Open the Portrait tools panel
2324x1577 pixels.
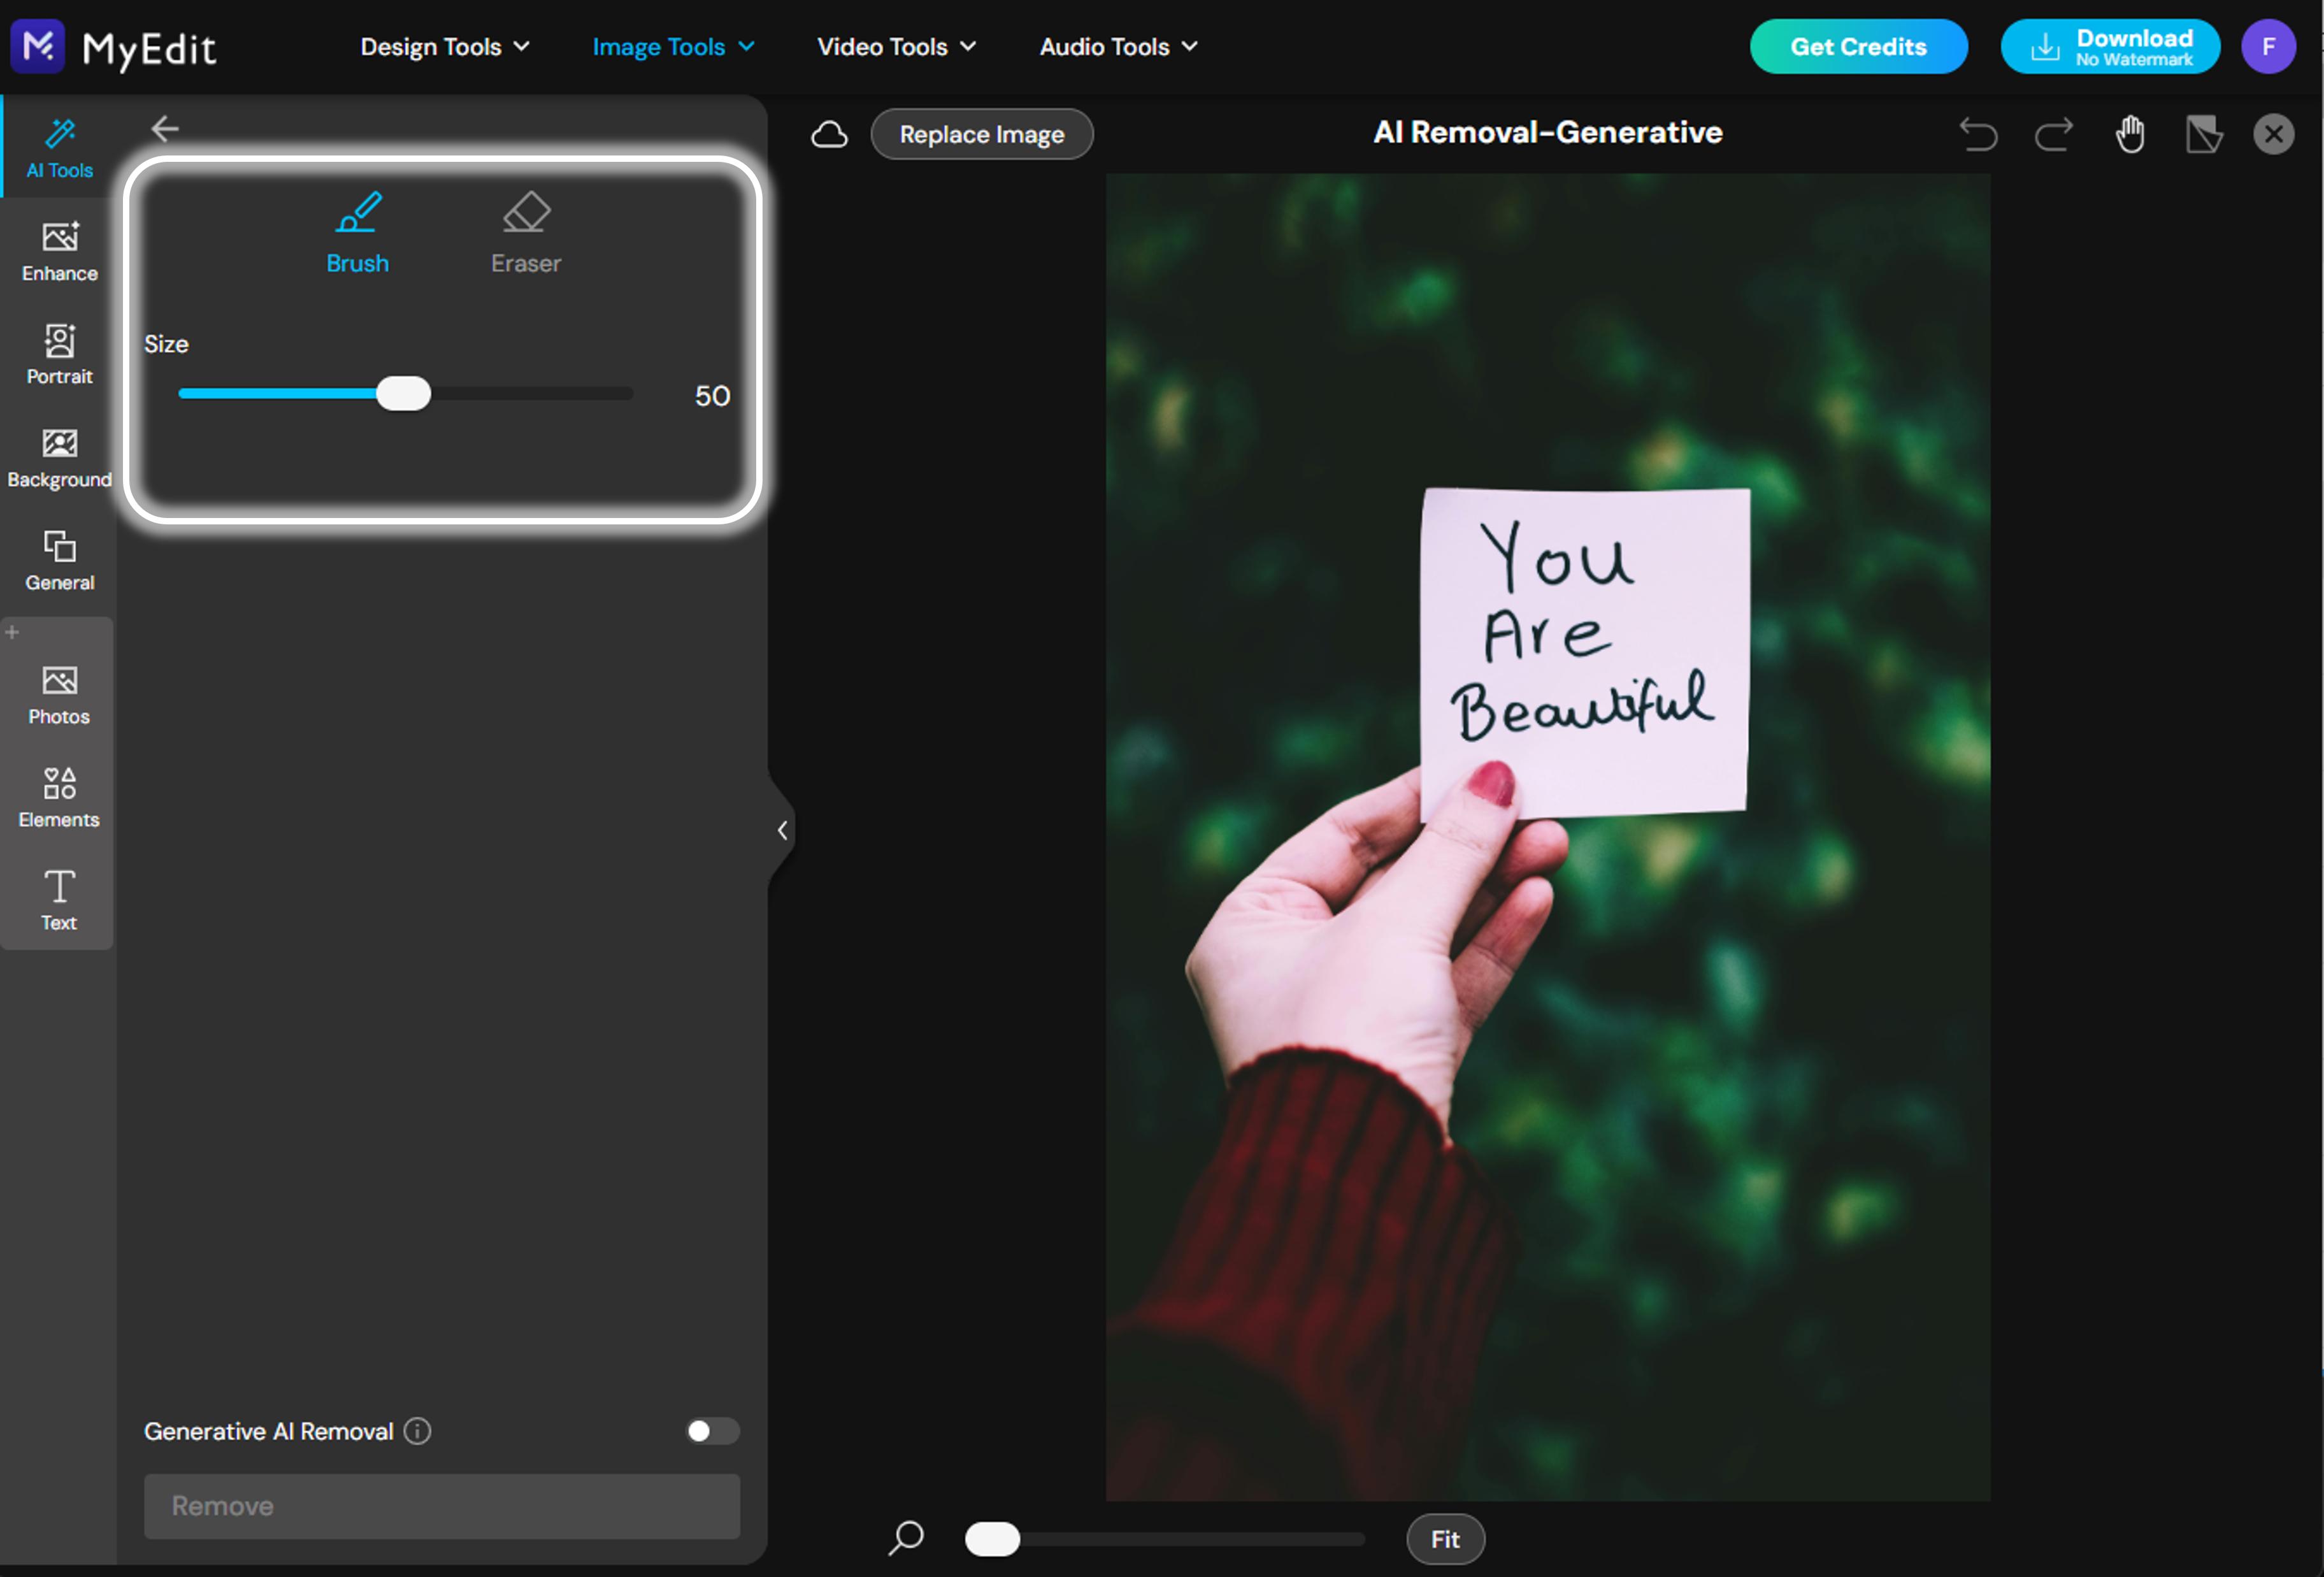pyautogui.click(x=58, y=354)
